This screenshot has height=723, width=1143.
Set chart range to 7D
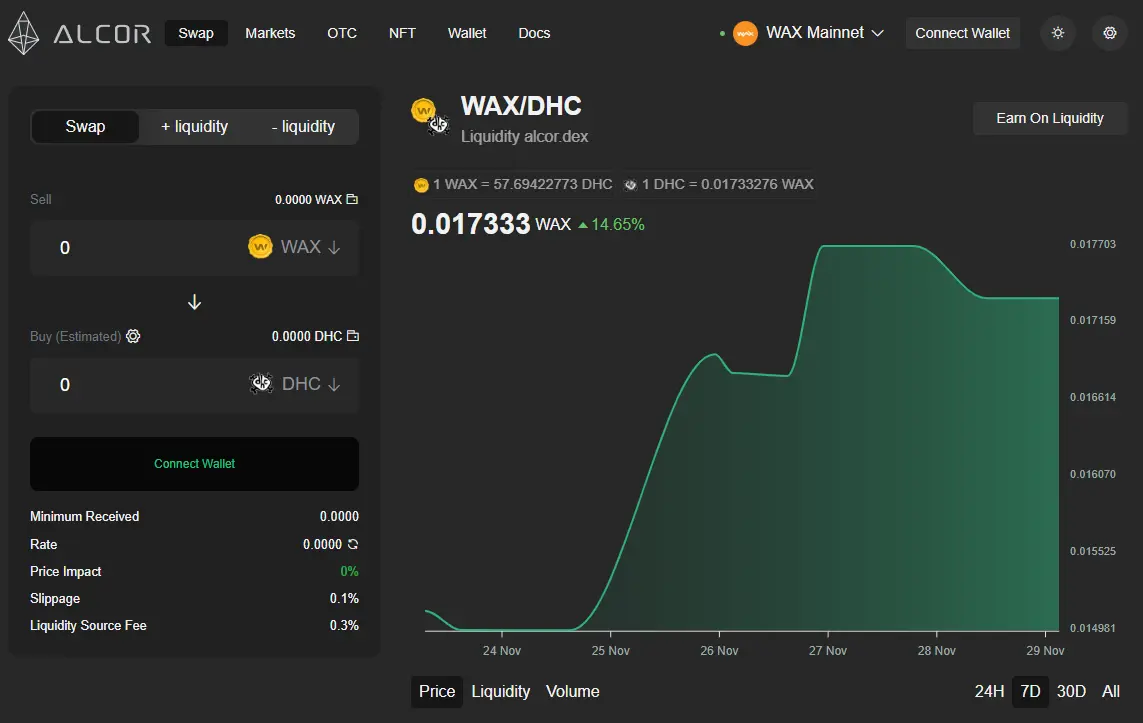pyautogui.click(x=1030, y=691)
